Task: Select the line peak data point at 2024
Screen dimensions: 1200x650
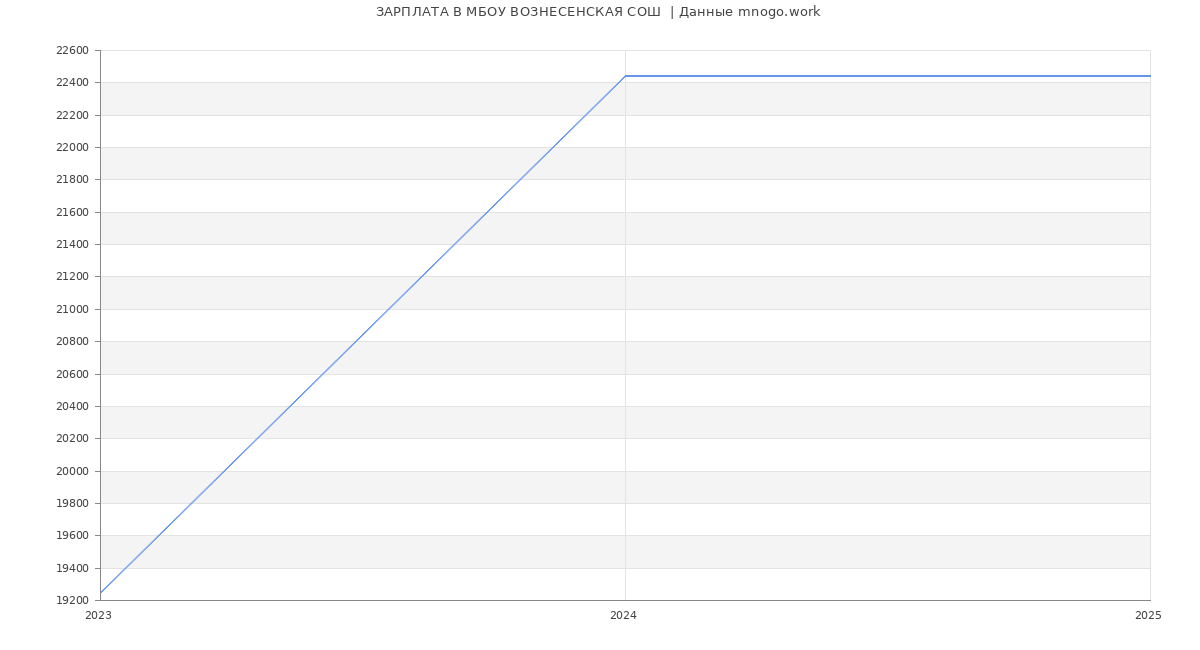Action: pyautogui.click(x=625, y=76)
